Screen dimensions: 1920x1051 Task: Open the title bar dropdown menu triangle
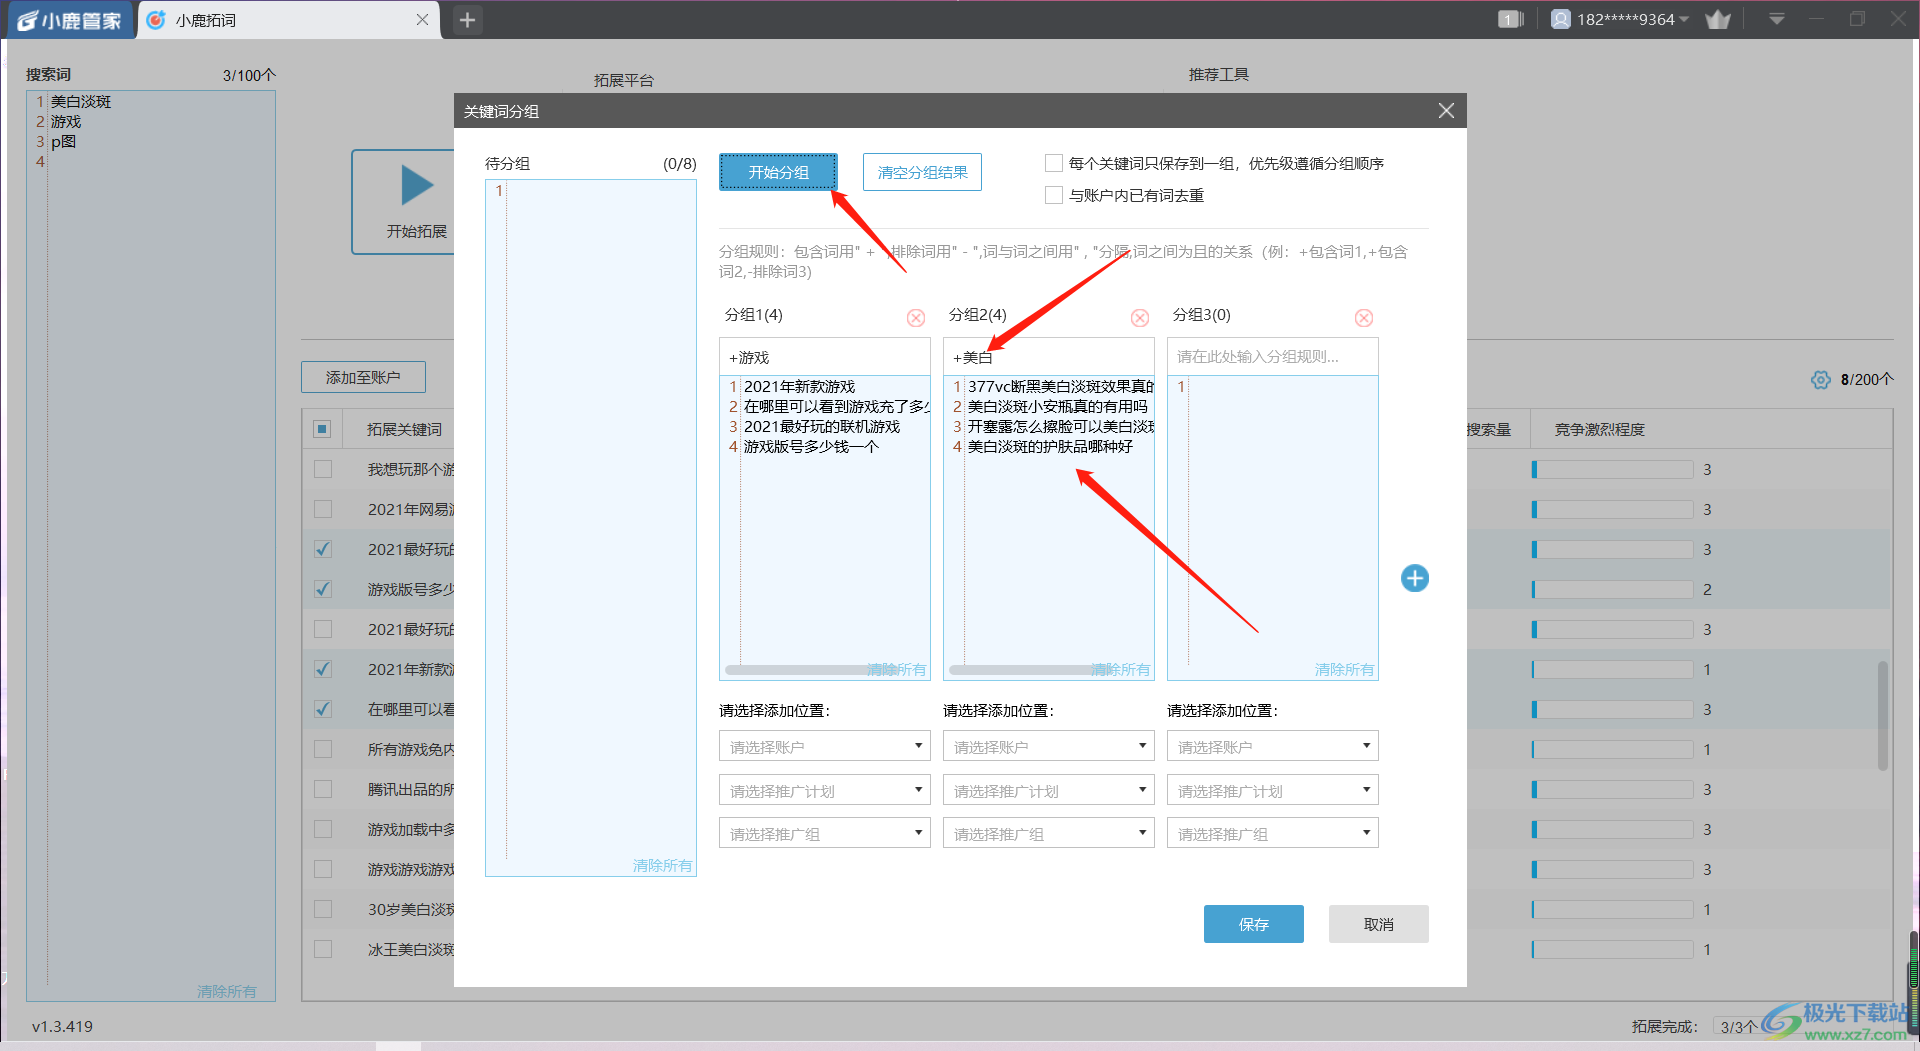(1776, 19)
